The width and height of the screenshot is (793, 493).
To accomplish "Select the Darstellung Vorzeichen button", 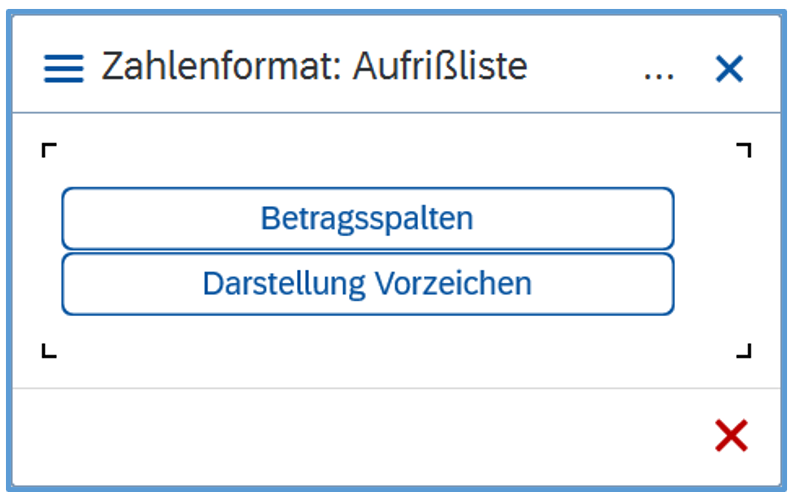I will coord(367,284).
